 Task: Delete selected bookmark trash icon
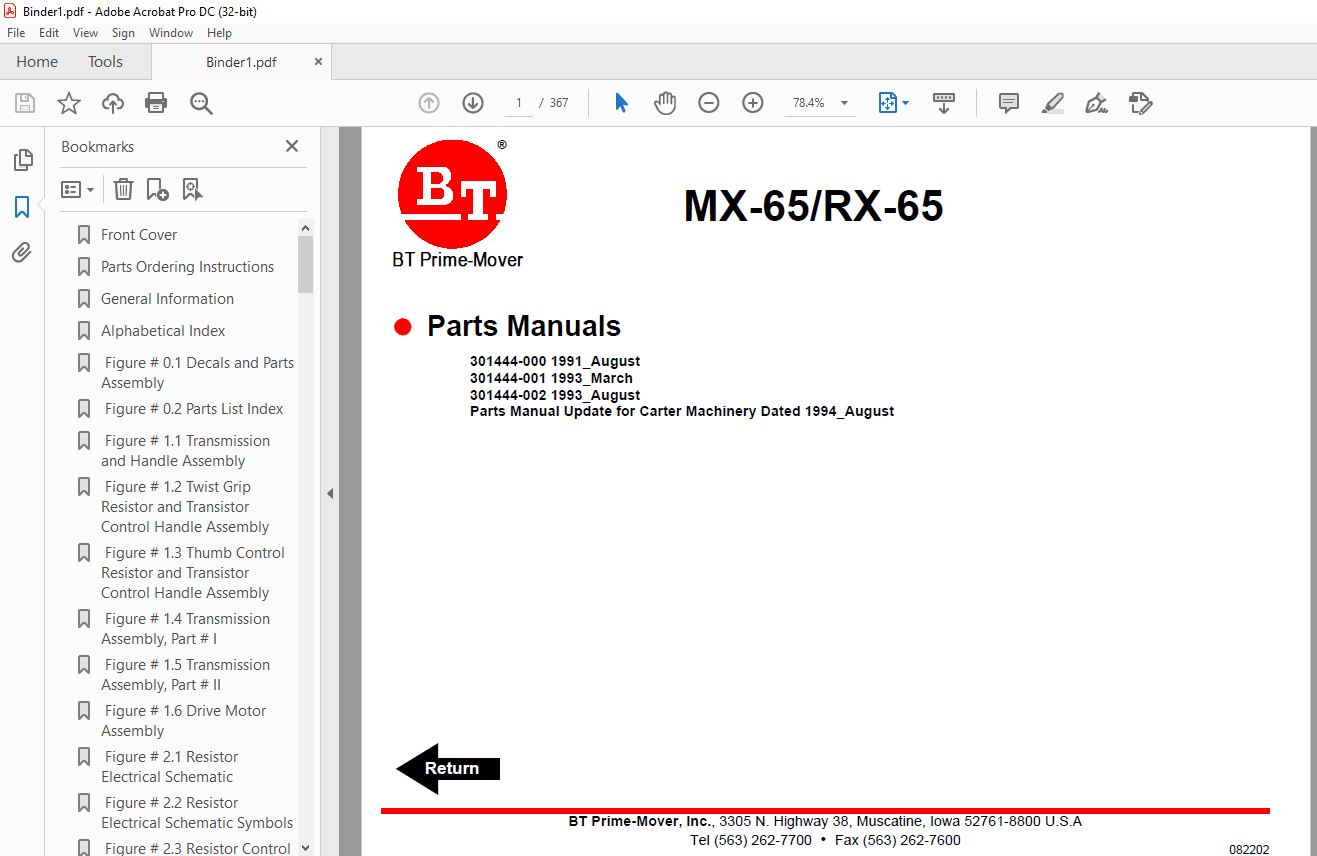123,189
